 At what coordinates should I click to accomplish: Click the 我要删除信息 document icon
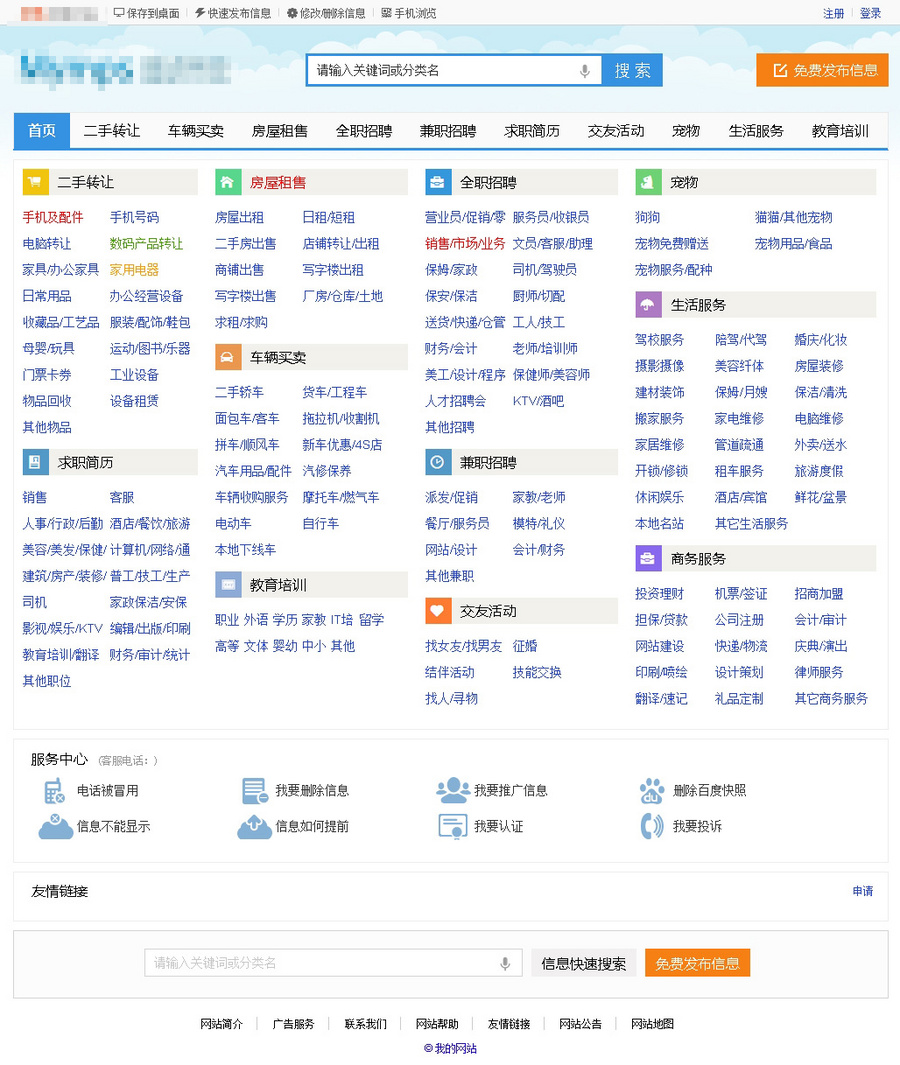click(x=255, y=791)
